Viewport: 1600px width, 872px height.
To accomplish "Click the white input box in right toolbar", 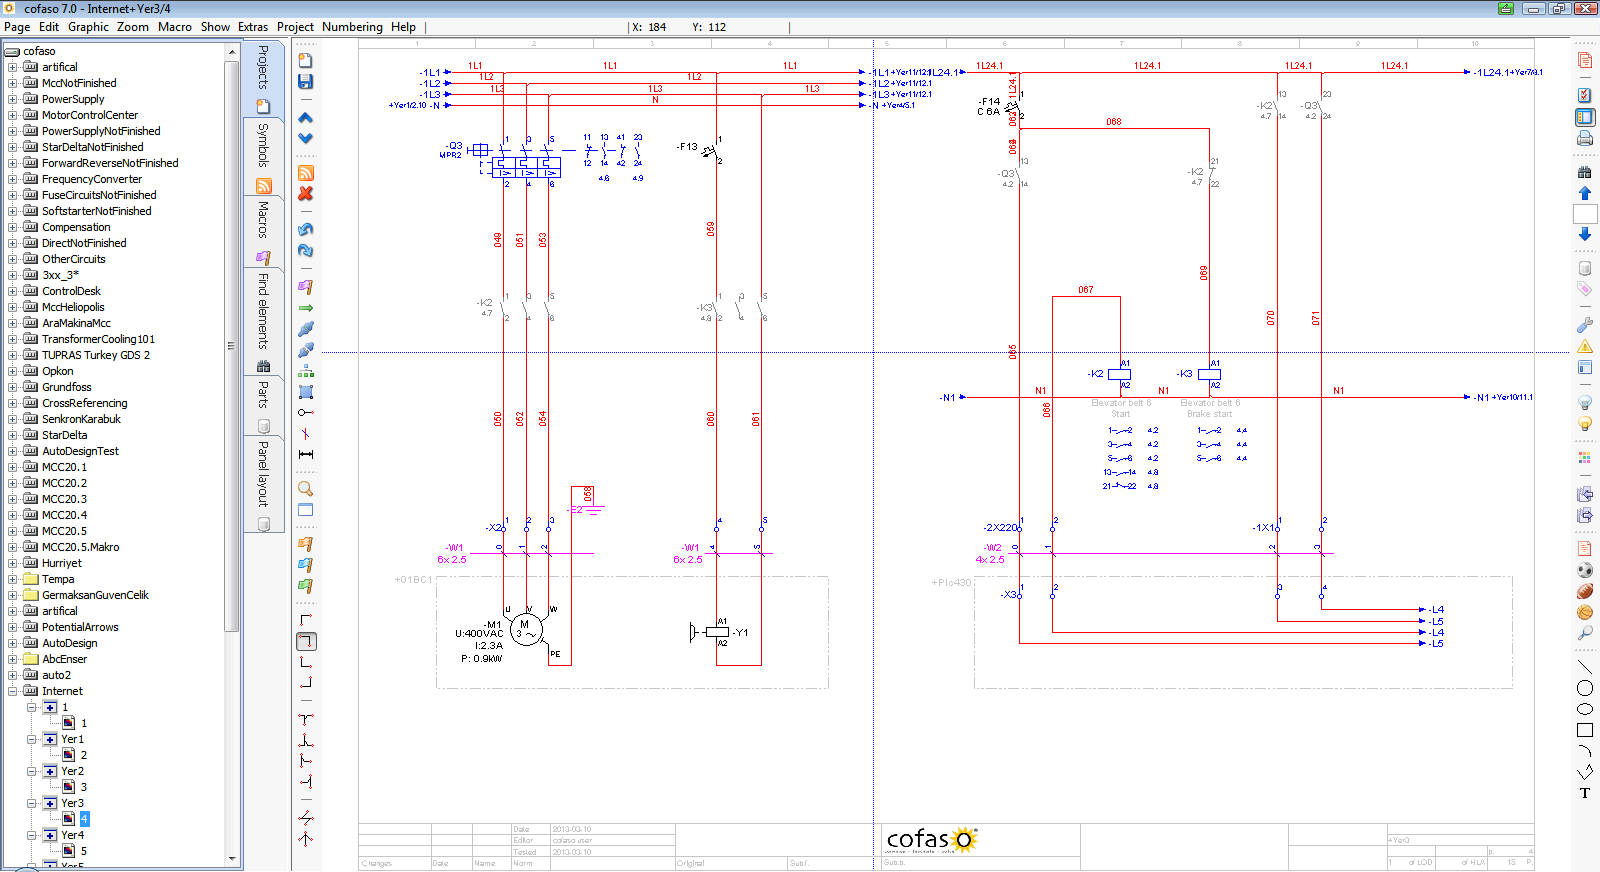I will pos(1585,213).
